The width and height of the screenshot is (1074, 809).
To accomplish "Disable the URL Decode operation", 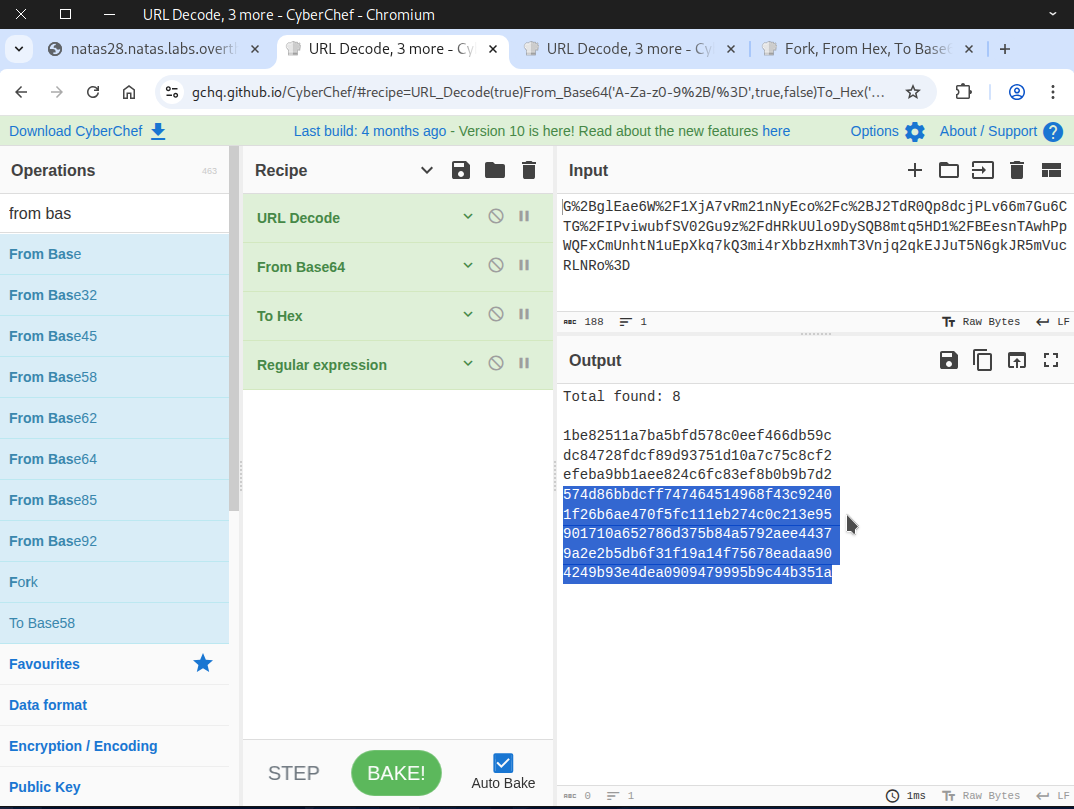I will point(495,217).
